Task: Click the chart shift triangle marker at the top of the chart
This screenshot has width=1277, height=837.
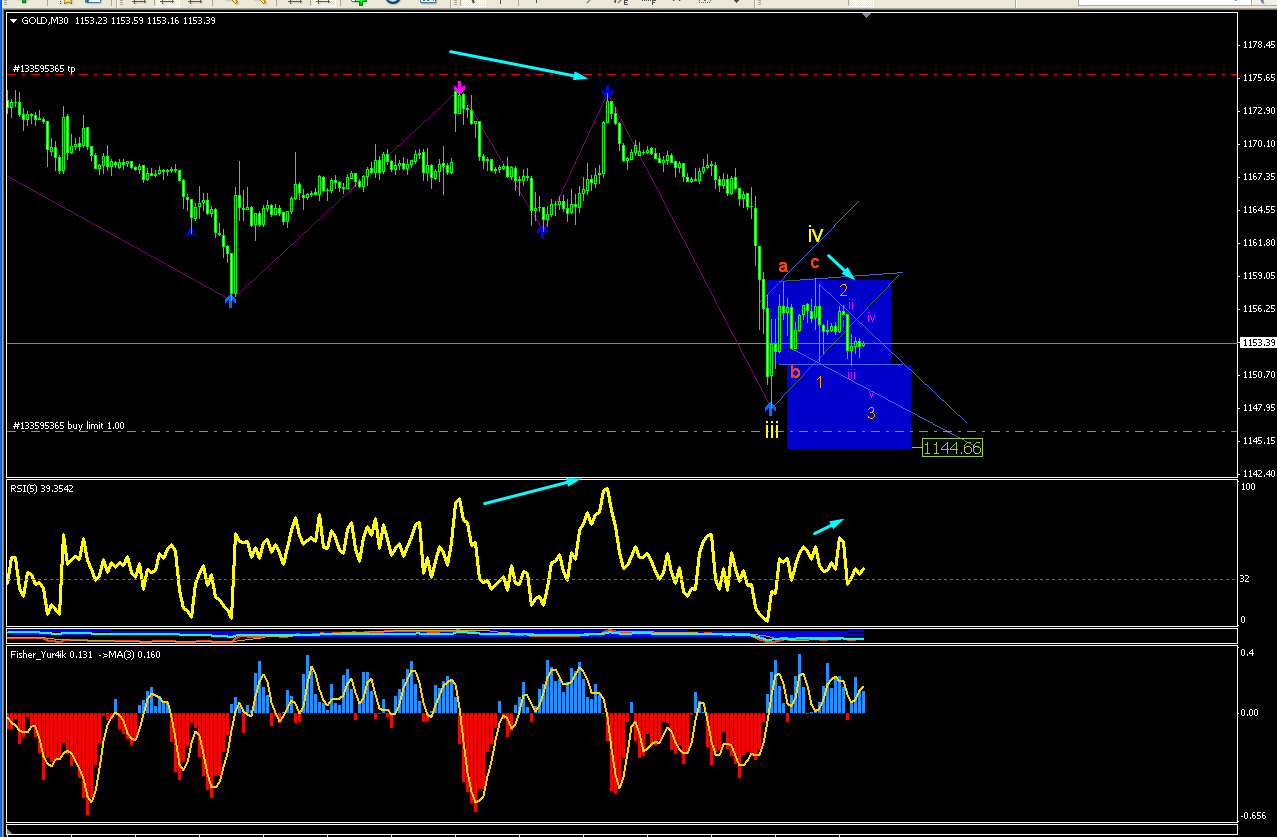Action: coord(866,13)
